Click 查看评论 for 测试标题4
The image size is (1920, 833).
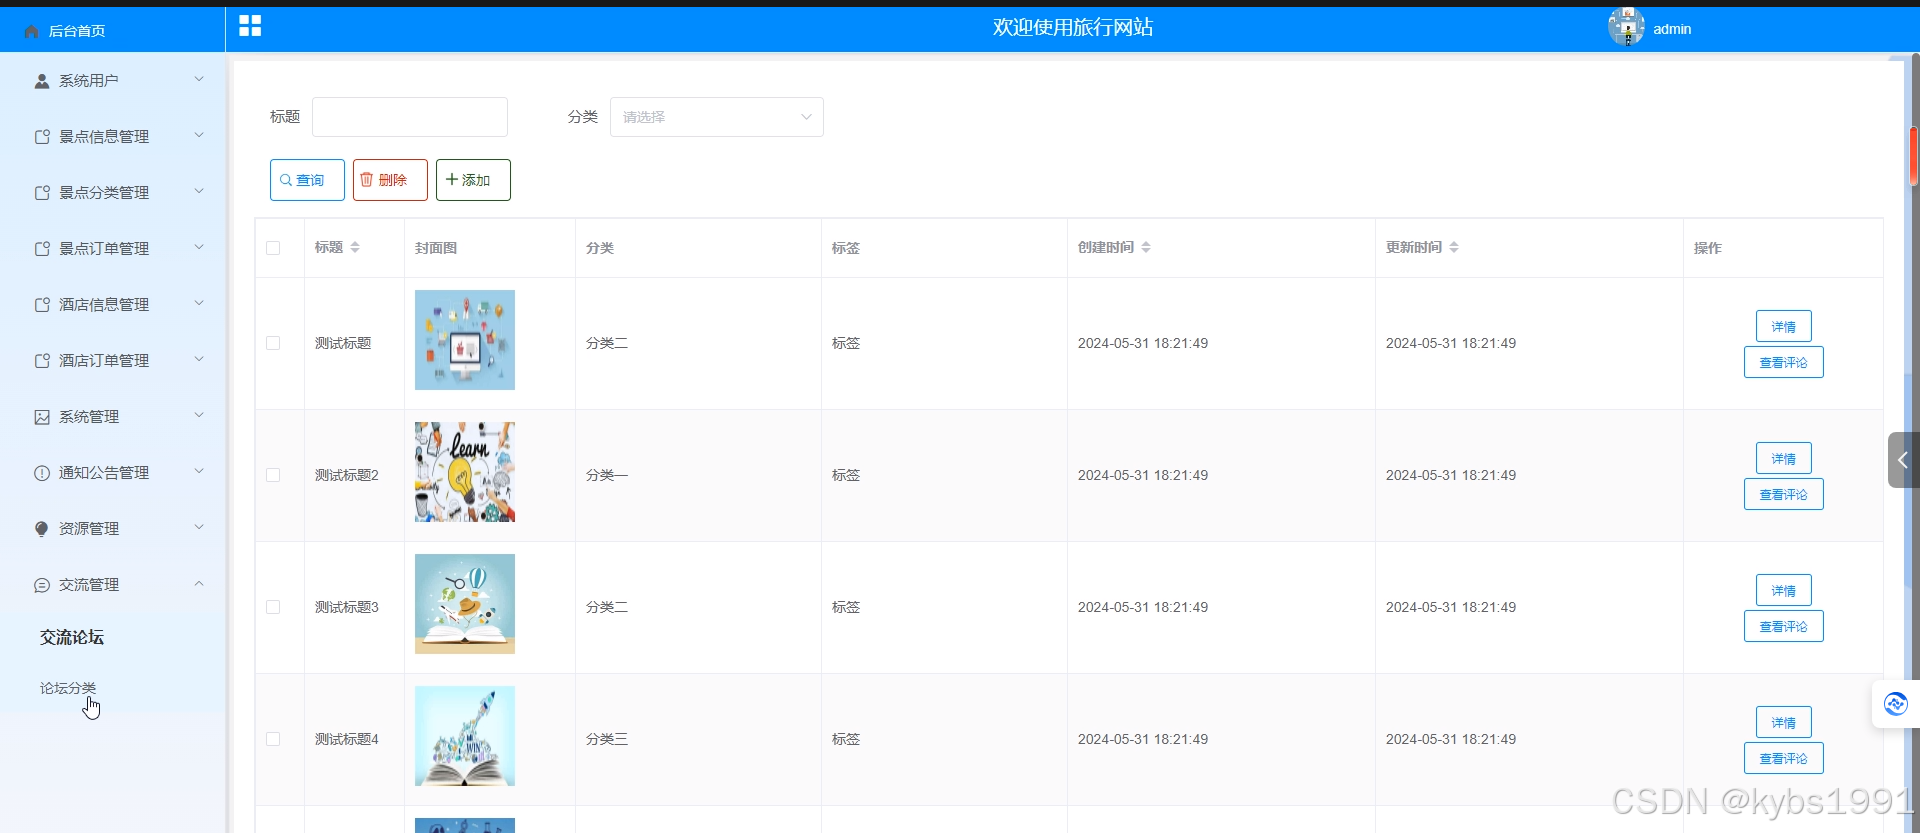(1784, 758)
